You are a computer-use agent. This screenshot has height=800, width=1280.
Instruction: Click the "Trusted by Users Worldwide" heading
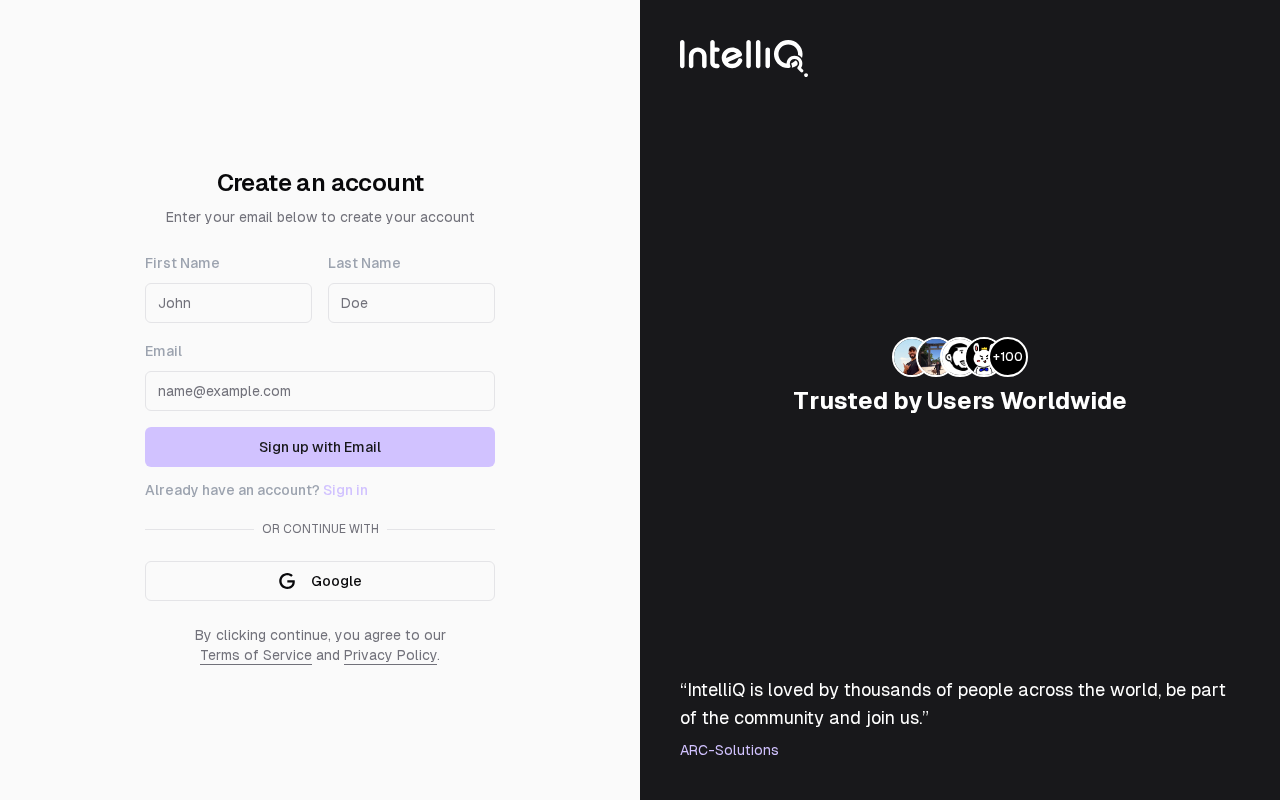[x=959, y=401]
